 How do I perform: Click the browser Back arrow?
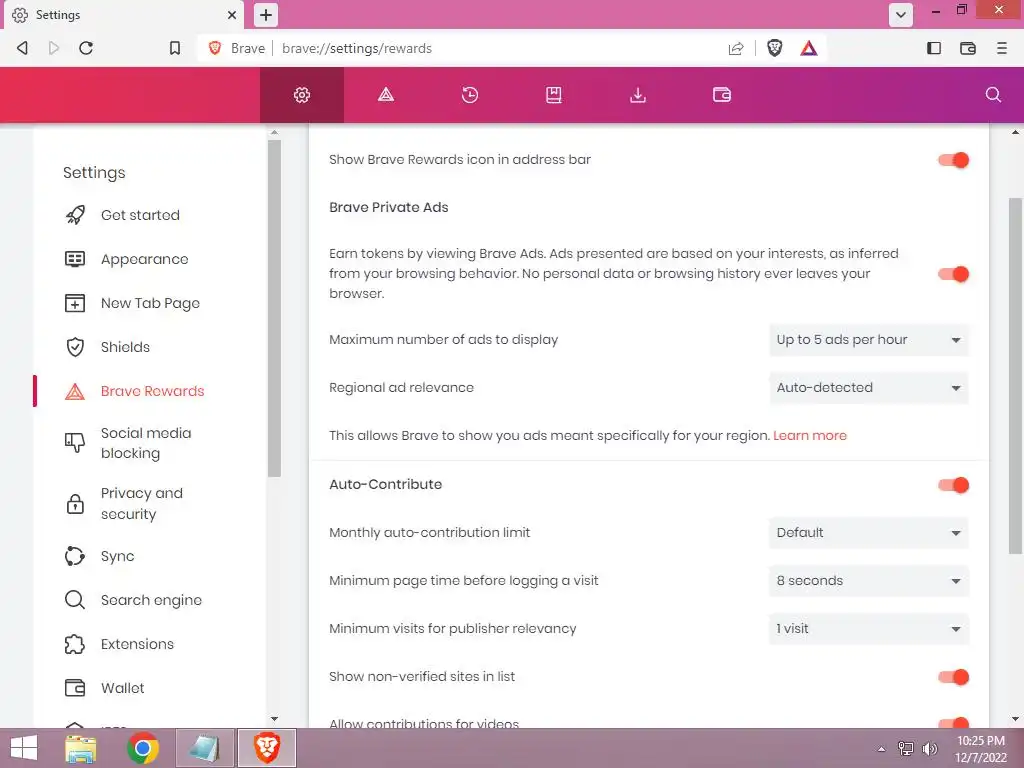click(x=22, y=48)
